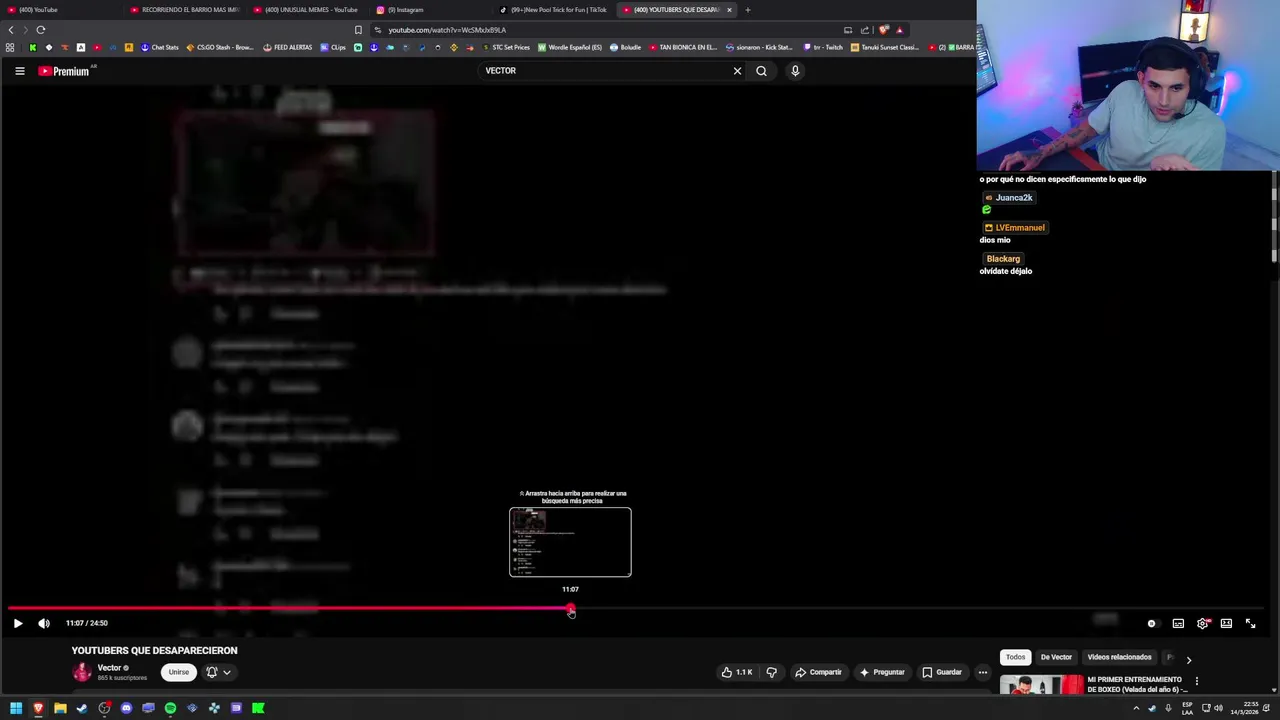The height and width of the screenshot is (720, 1280).
Task: Open FEED ALERTAS bookmark
Action: click(288, 47)
